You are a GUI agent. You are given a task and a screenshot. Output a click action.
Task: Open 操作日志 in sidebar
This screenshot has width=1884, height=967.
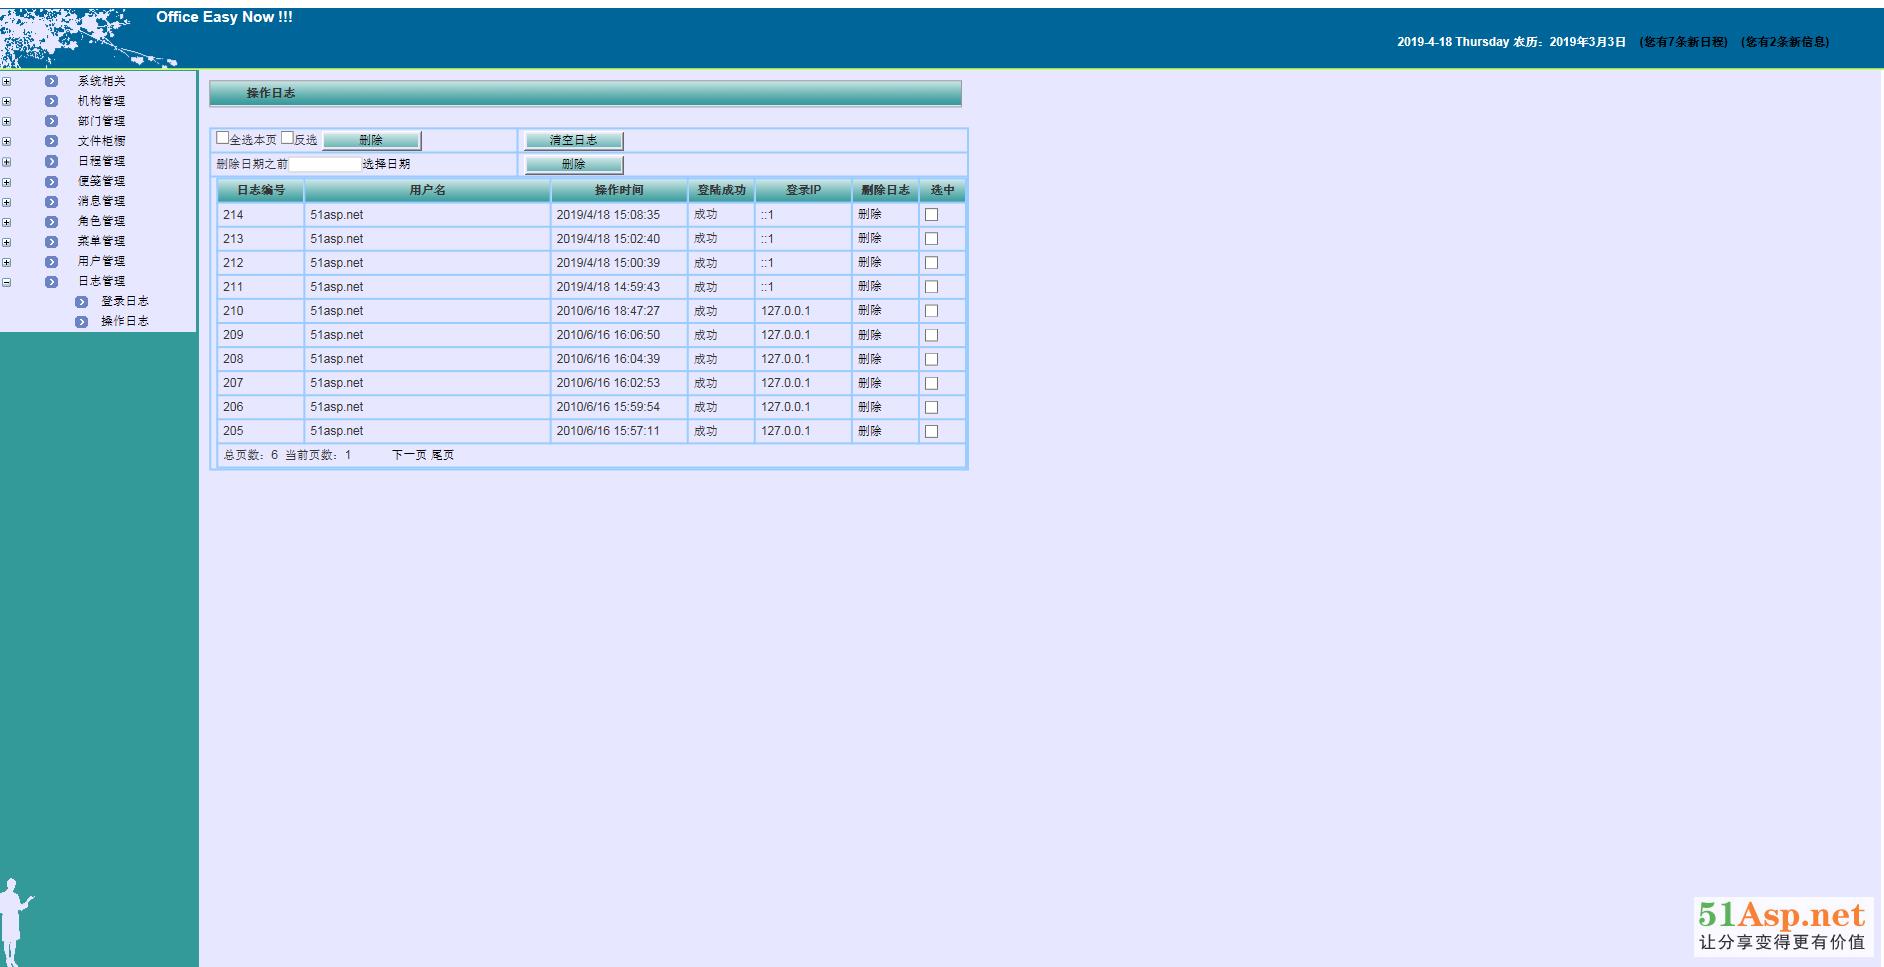point(124,321)
